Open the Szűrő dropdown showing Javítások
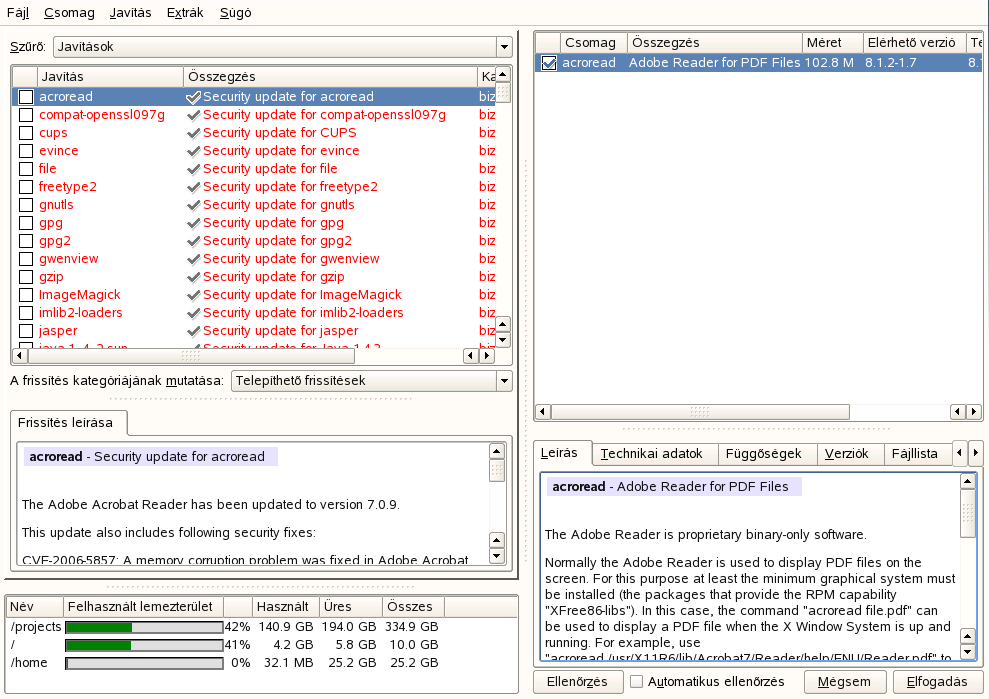989x699 pixels. [281, 47]
